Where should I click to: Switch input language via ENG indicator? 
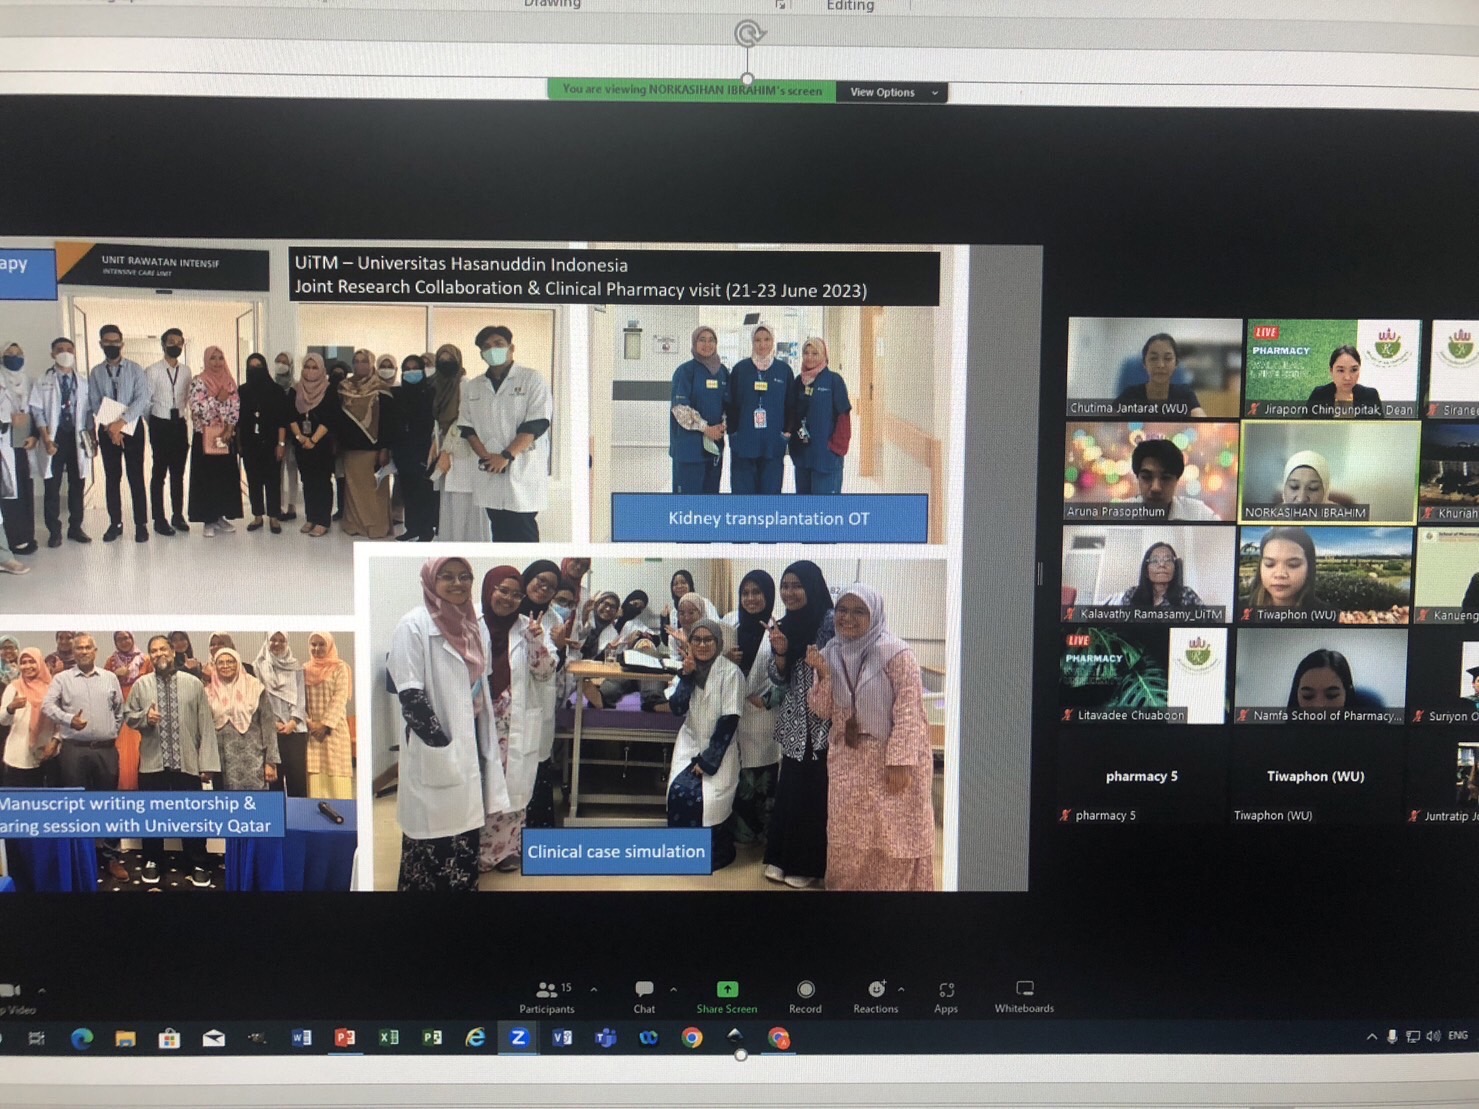1458,1036
